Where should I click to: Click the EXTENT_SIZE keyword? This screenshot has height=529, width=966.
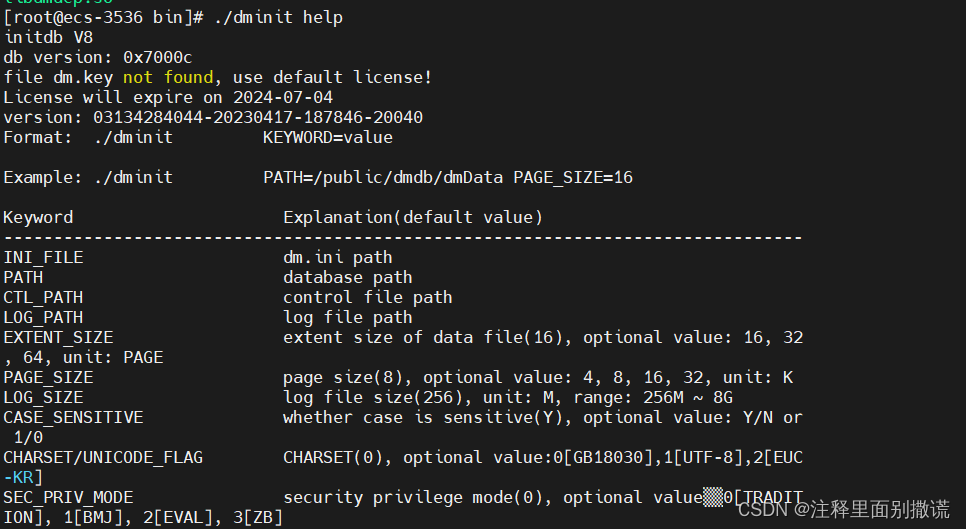pyautogui.click(x=59, y=337)
